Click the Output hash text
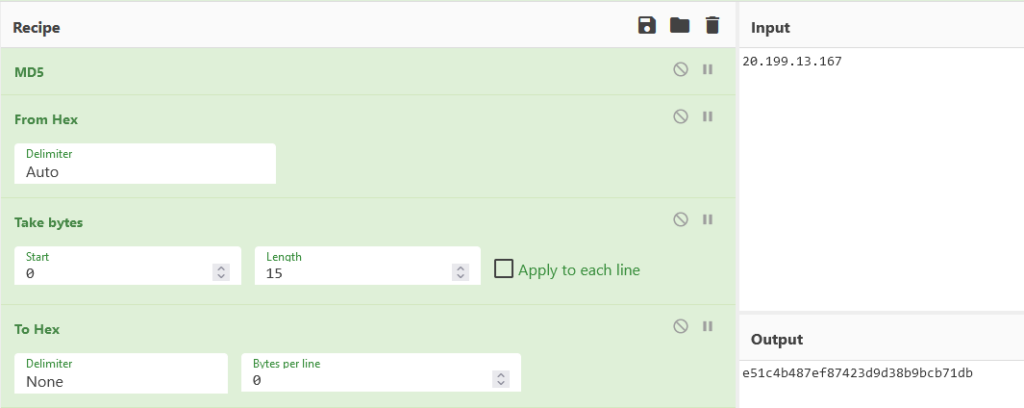The width and height of the screenshot is (1024, 408). pos(858,374)
